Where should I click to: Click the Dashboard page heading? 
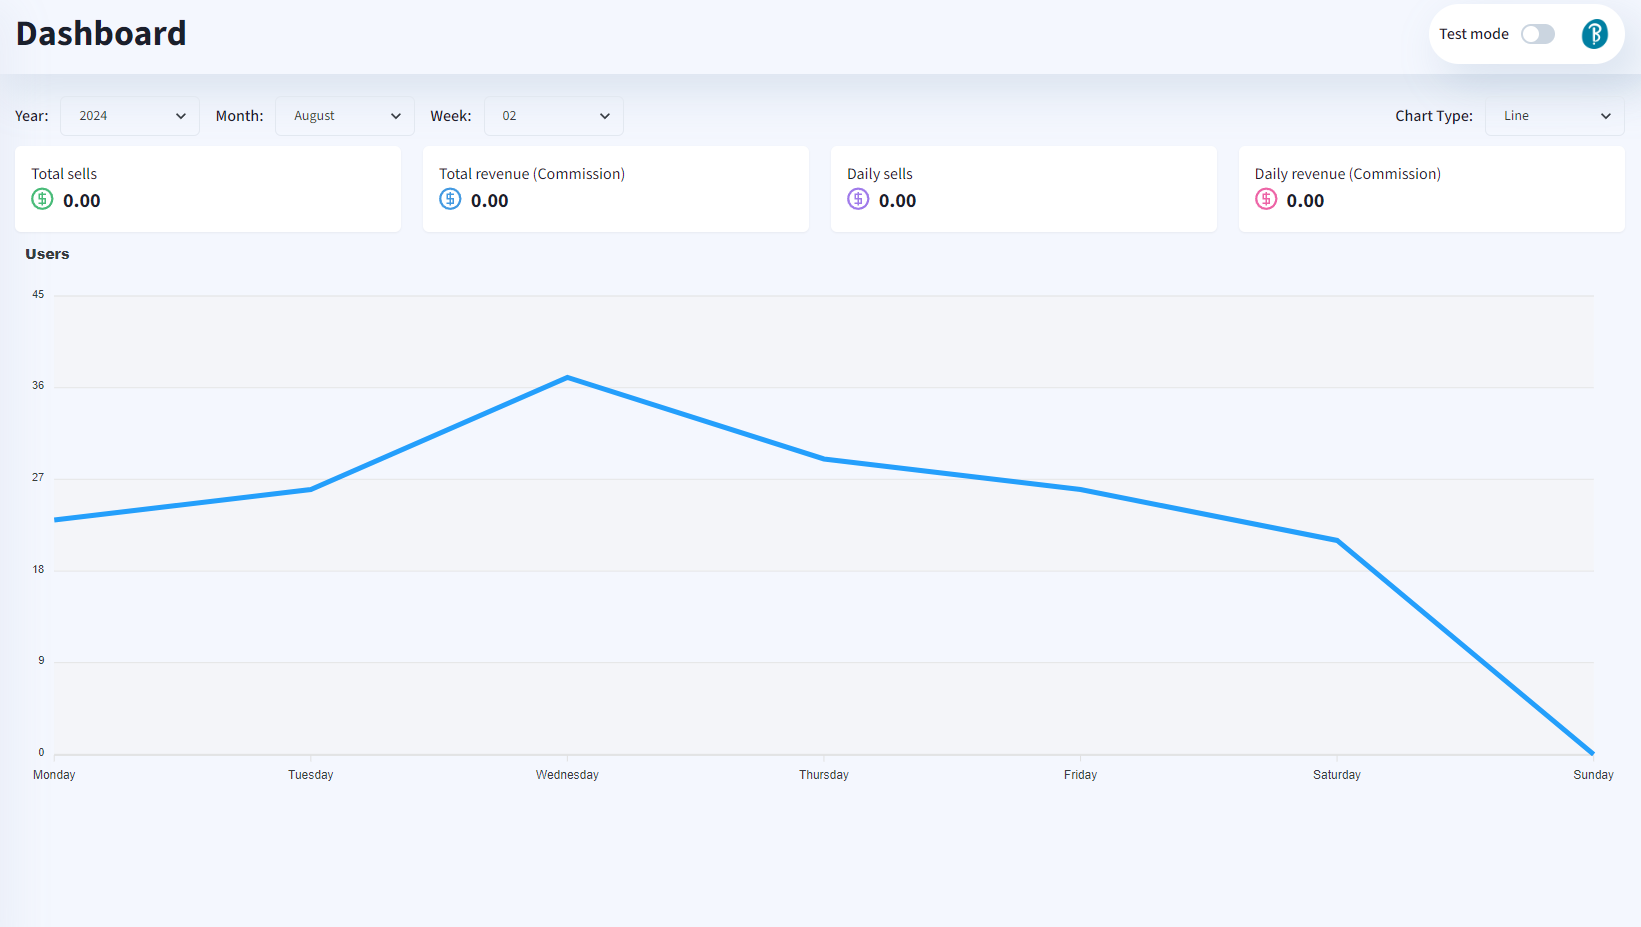pos(101,34)
